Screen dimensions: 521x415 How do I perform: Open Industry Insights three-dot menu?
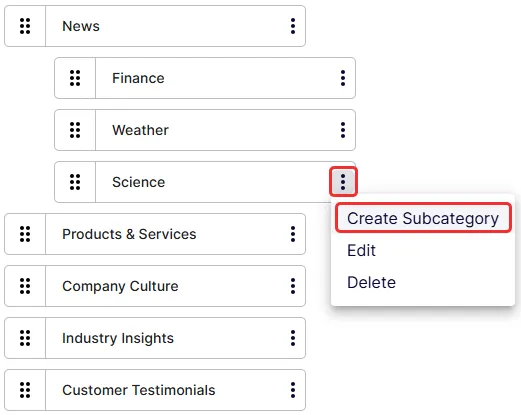(x=293, y=338)
